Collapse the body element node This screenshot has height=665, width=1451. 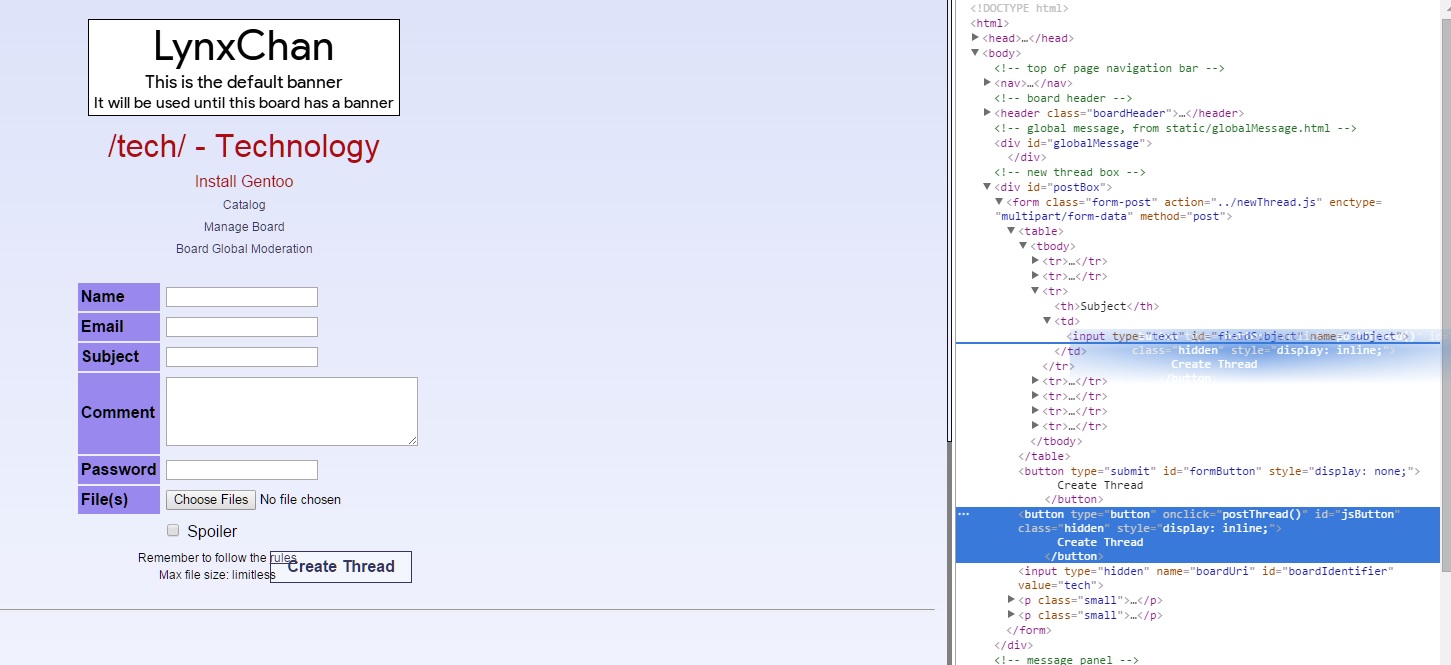[x=975, y=53]
